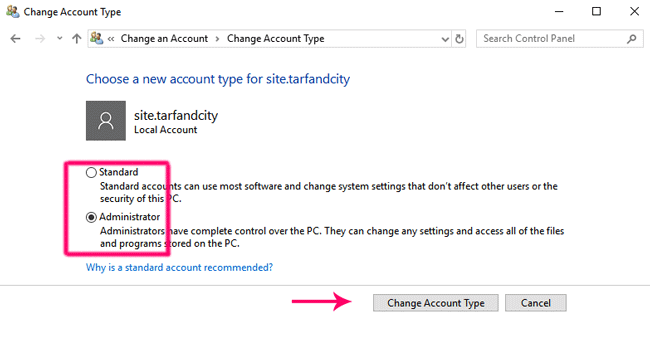
Task: Click the Change Account Type button
Action: pyautogui.click(x=436, y=303)
